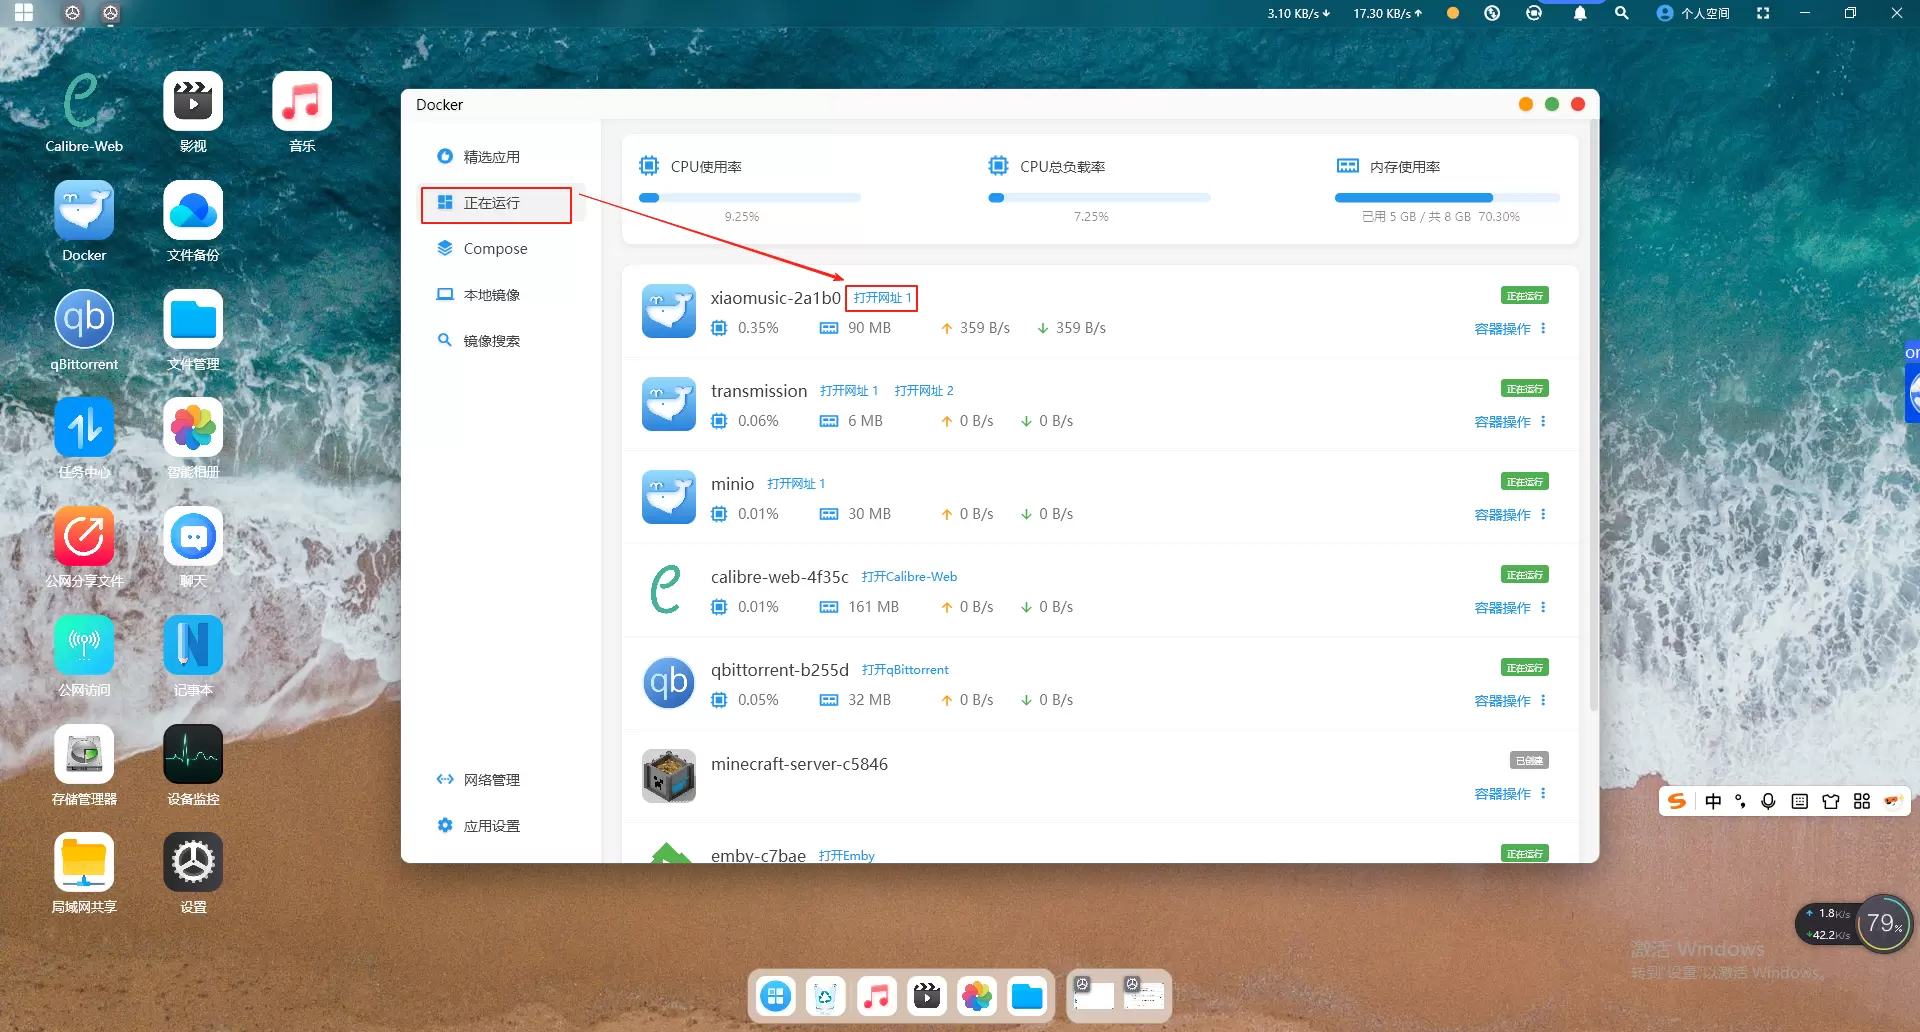Launch the 设备监控 device monitor app

pos(193,755)
